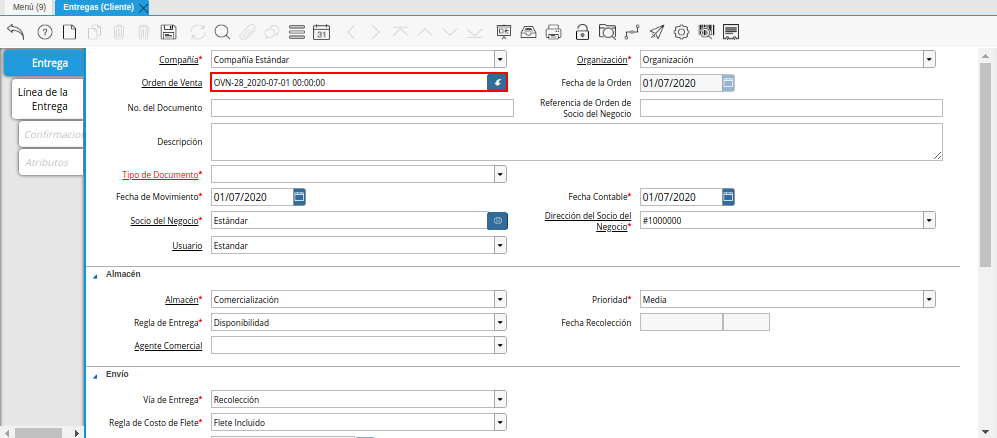Collapse the Envío section
The image size is (997, 438).
pyautogui.click(x=96, y=375)
